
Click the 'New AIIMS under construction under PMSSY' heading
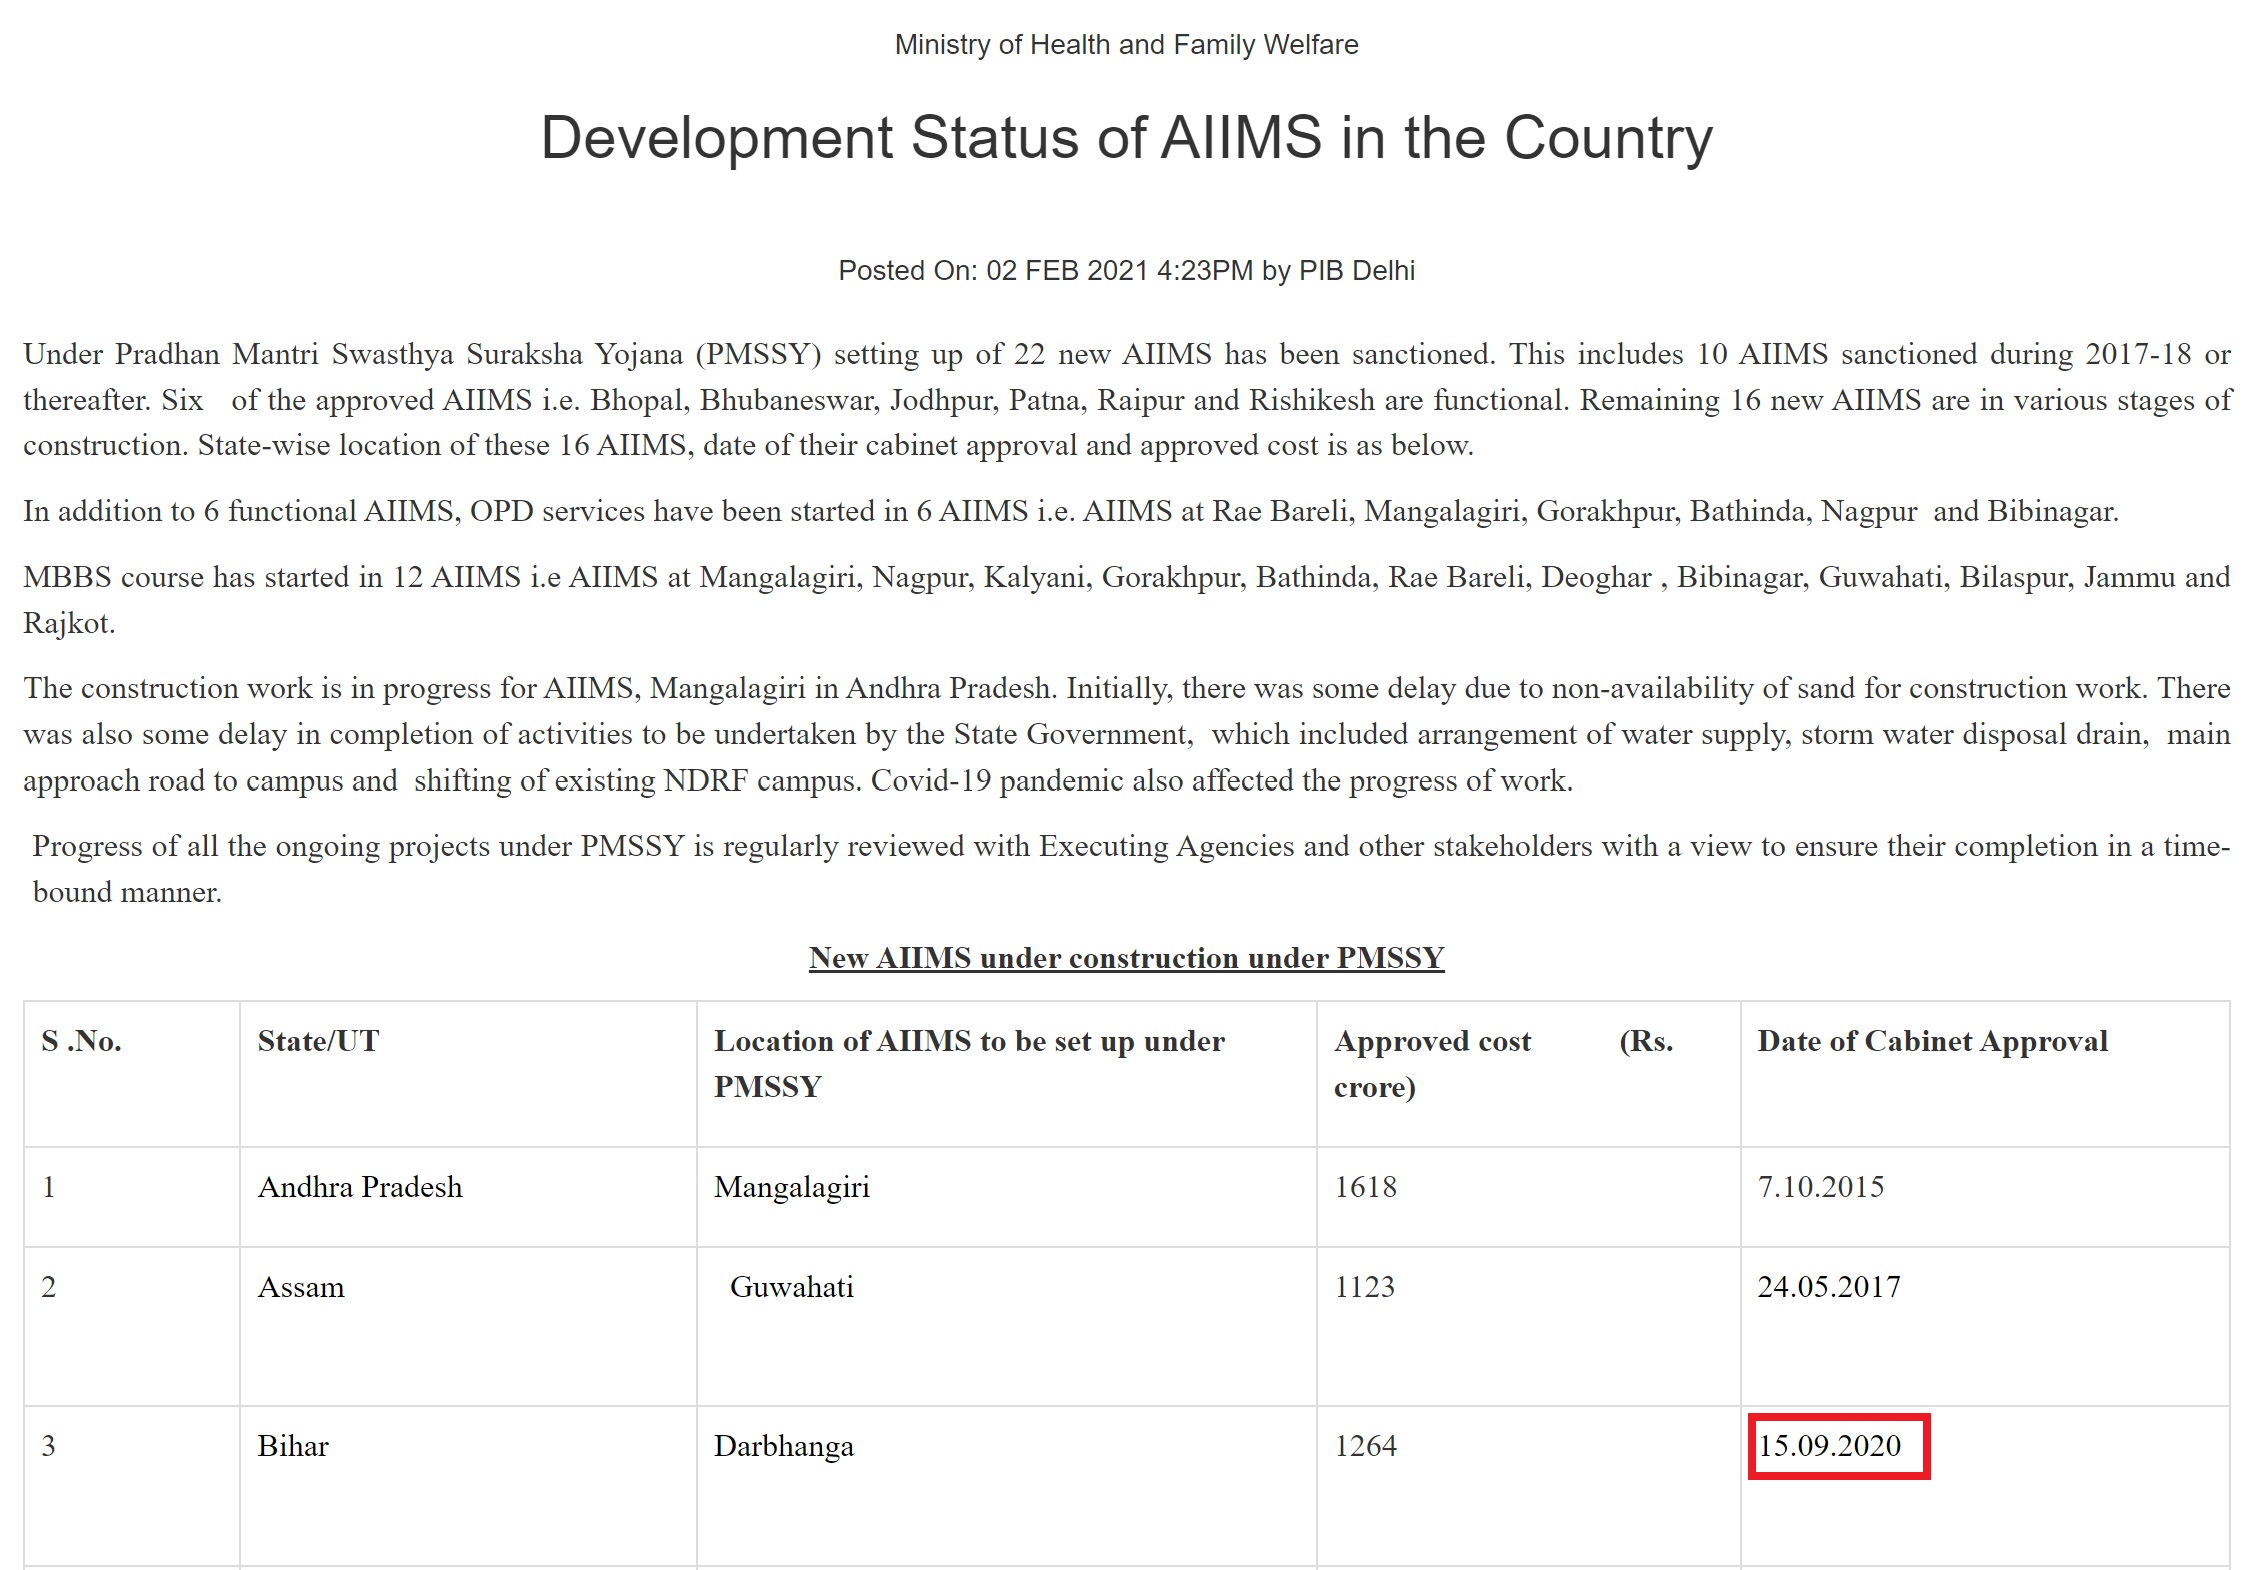tap(1126, 958)
